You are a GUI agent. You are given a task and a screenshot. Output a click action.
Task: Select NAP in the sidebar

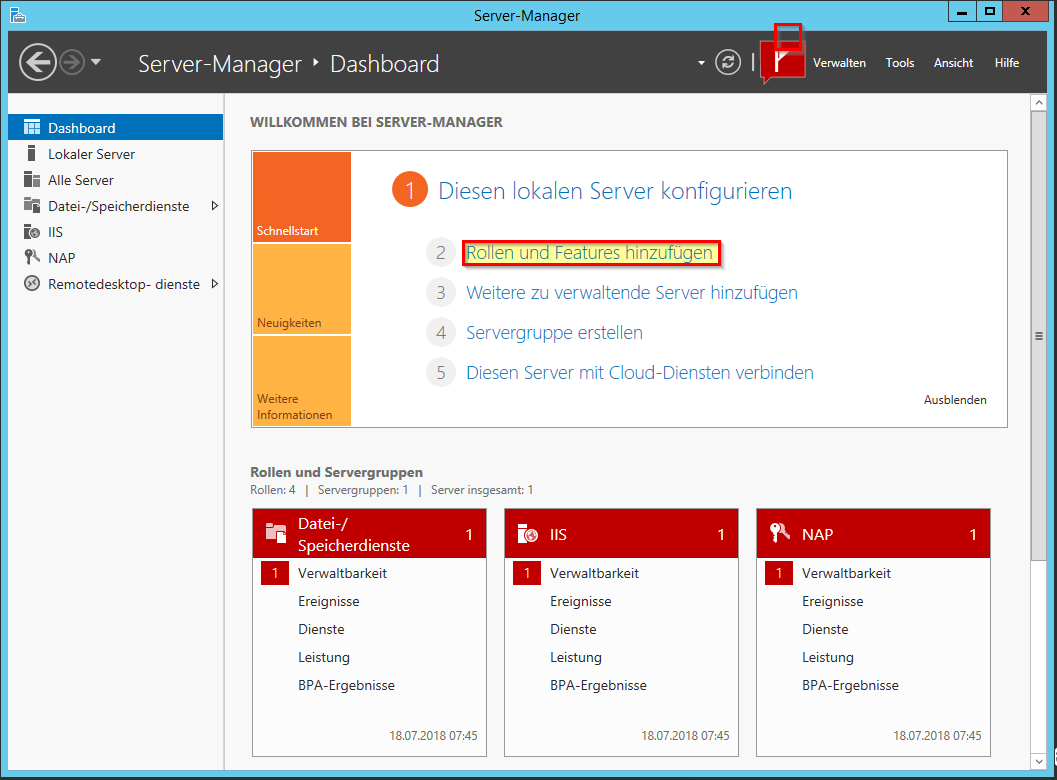pyautogui.click(x=115, y=258)
